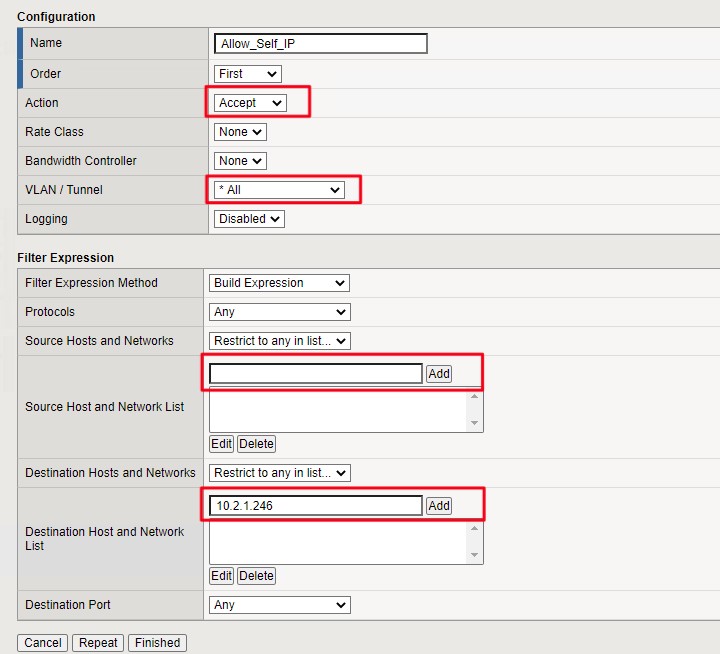Viewport: 720px width, 654px height.
Task: Click Edit under the source host list
Action: point(221,444)
